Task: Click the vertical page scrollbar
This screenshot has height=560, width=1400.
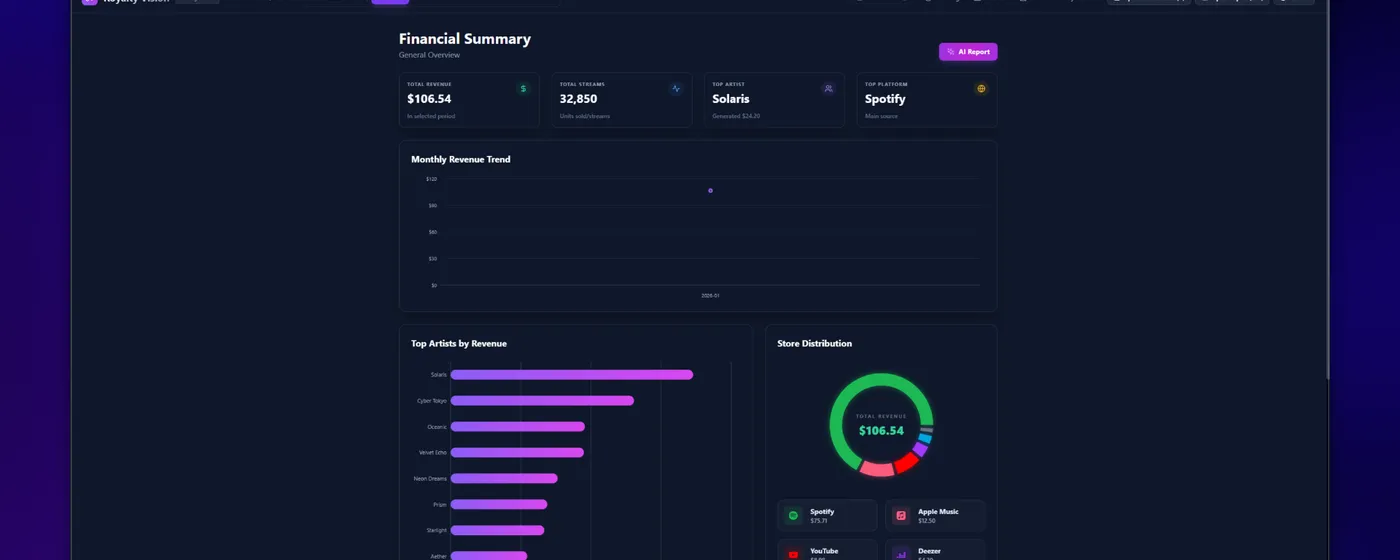Action: pyautogui.click(x=1327, y=190)
